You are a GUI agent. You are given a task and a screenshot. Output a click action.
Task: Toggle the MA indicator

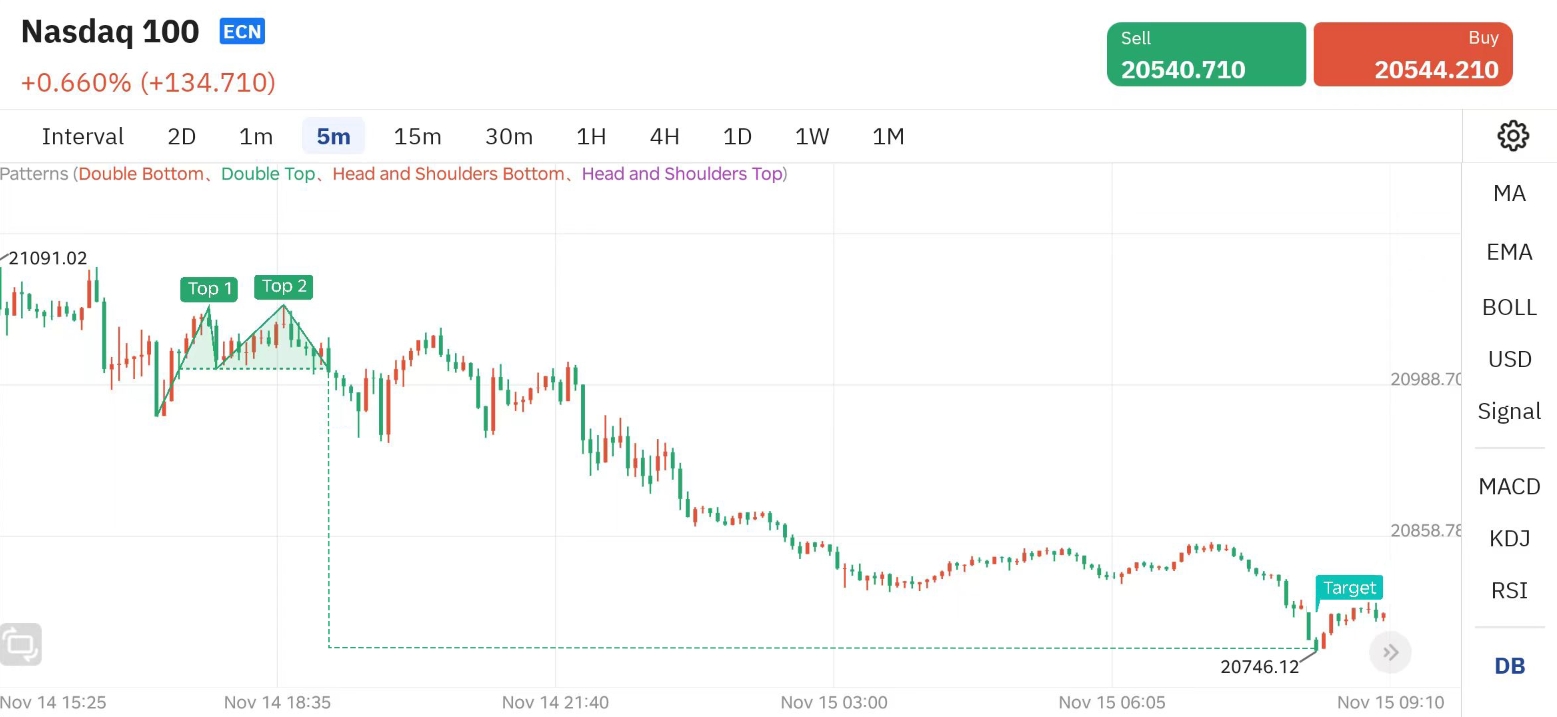[1509, 194]
